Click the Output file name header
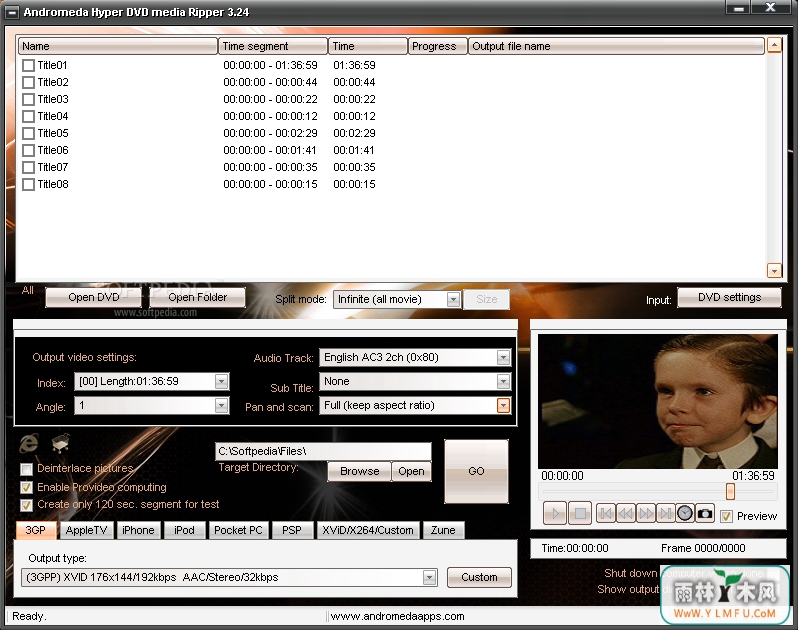This screenshot has height=630, width=798. [x=616, y=46]
